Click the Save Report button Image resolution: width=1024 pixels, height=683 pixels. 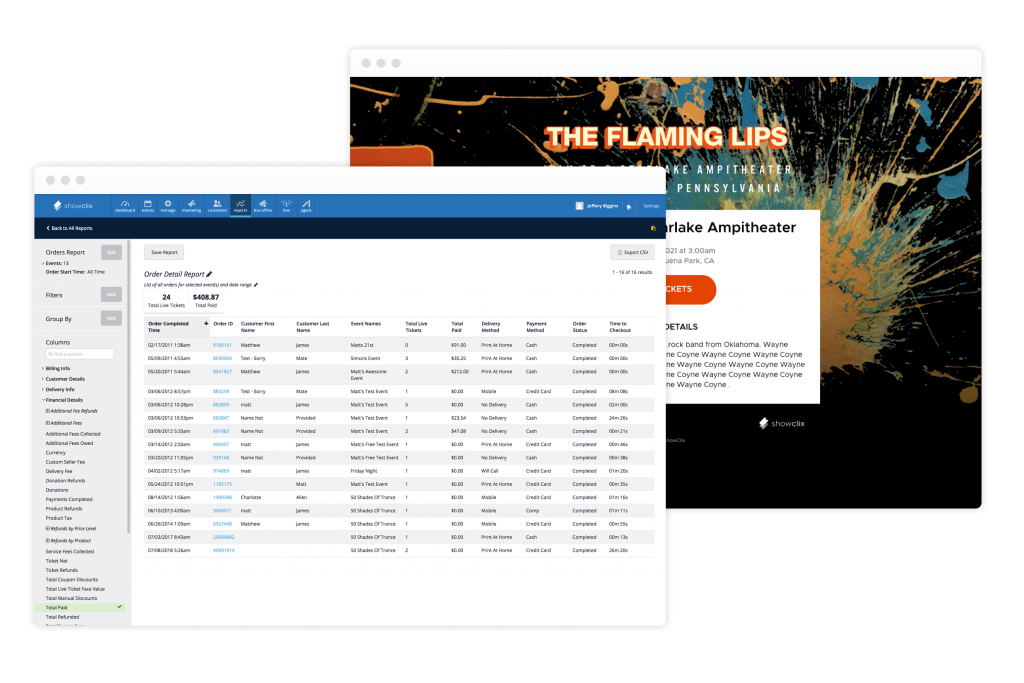click(x=163, y=252)
